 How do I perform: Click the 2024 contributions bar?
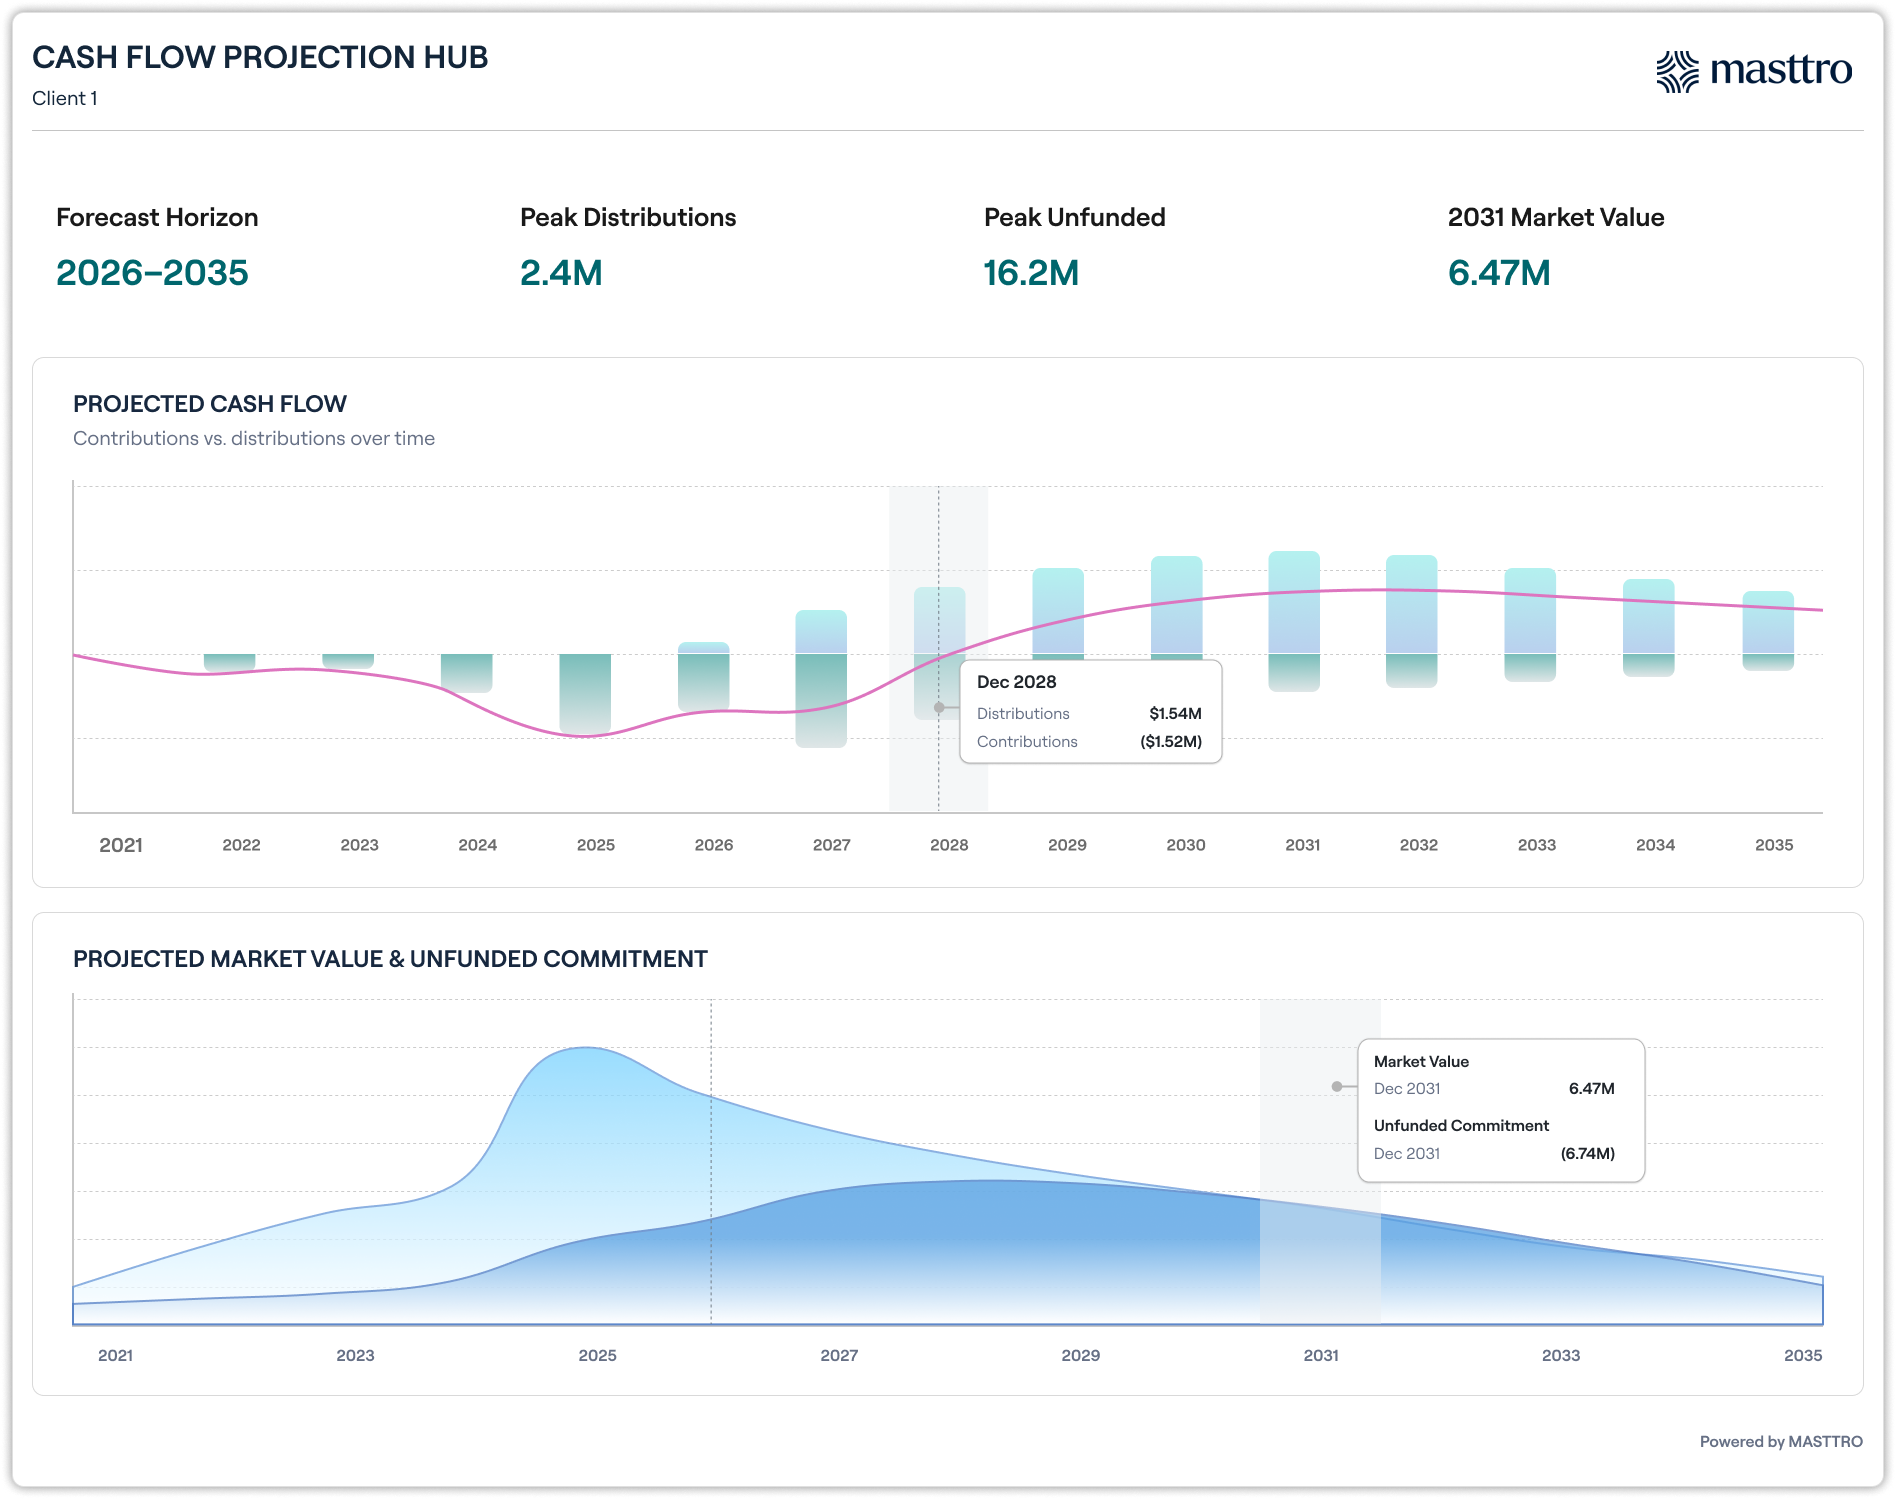pos(467,673)
